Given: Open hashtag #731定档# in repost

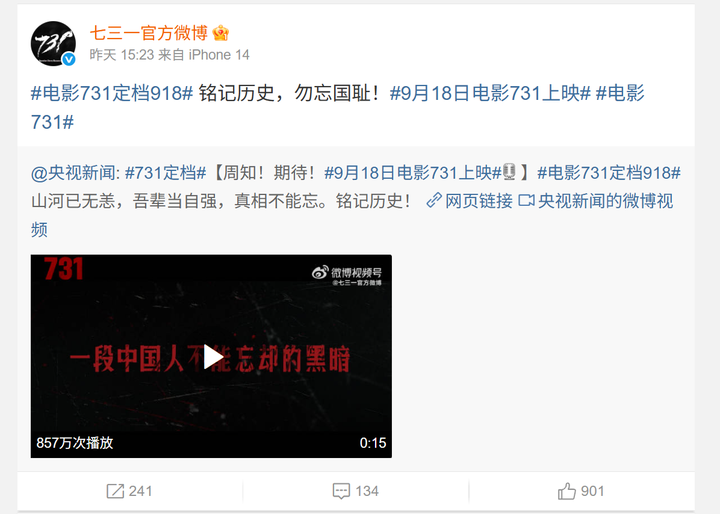Looking at the screenshot, I should (x=166, y=173).
